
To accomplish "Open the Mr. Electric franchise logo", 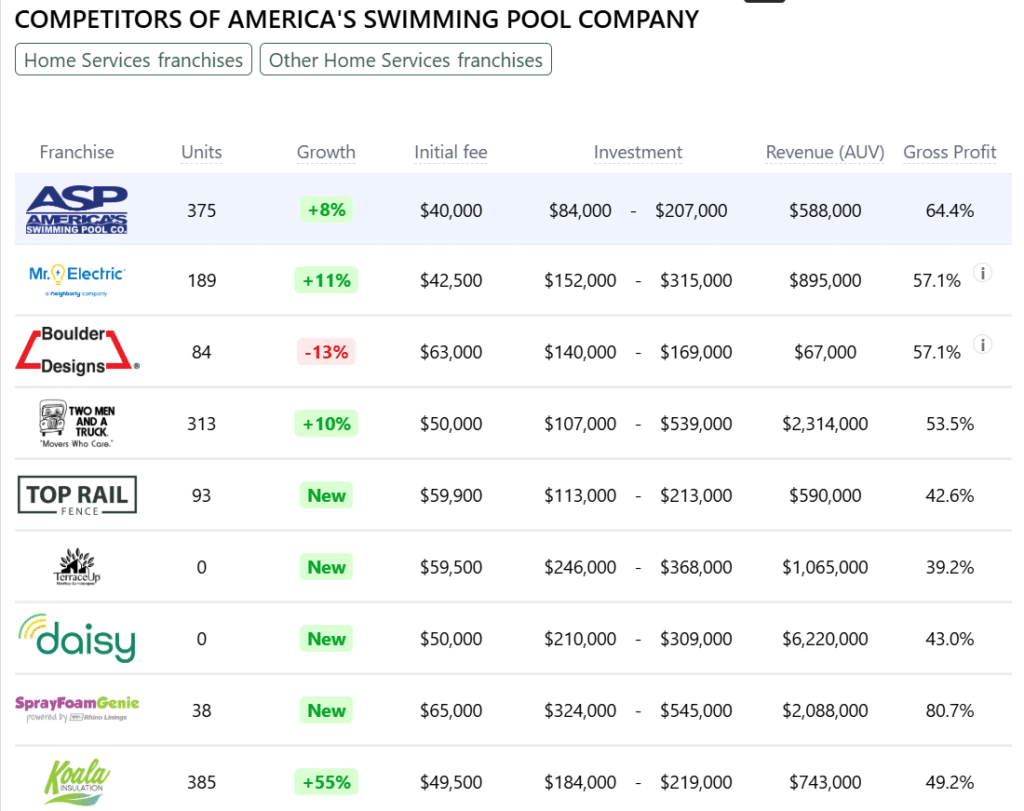I will 76,280.
